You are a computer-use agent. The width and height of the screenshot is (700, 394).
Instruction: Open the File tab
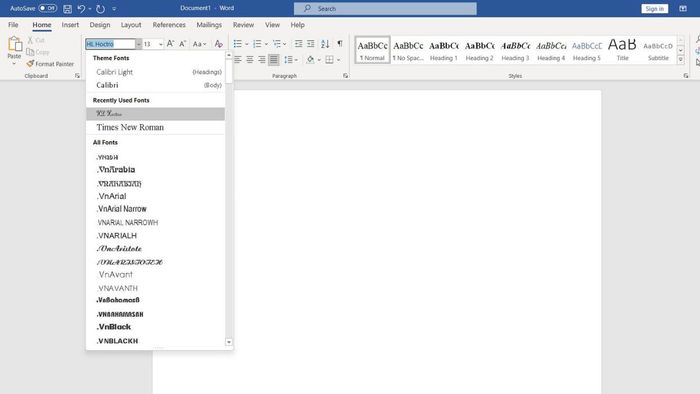(13, 25)
